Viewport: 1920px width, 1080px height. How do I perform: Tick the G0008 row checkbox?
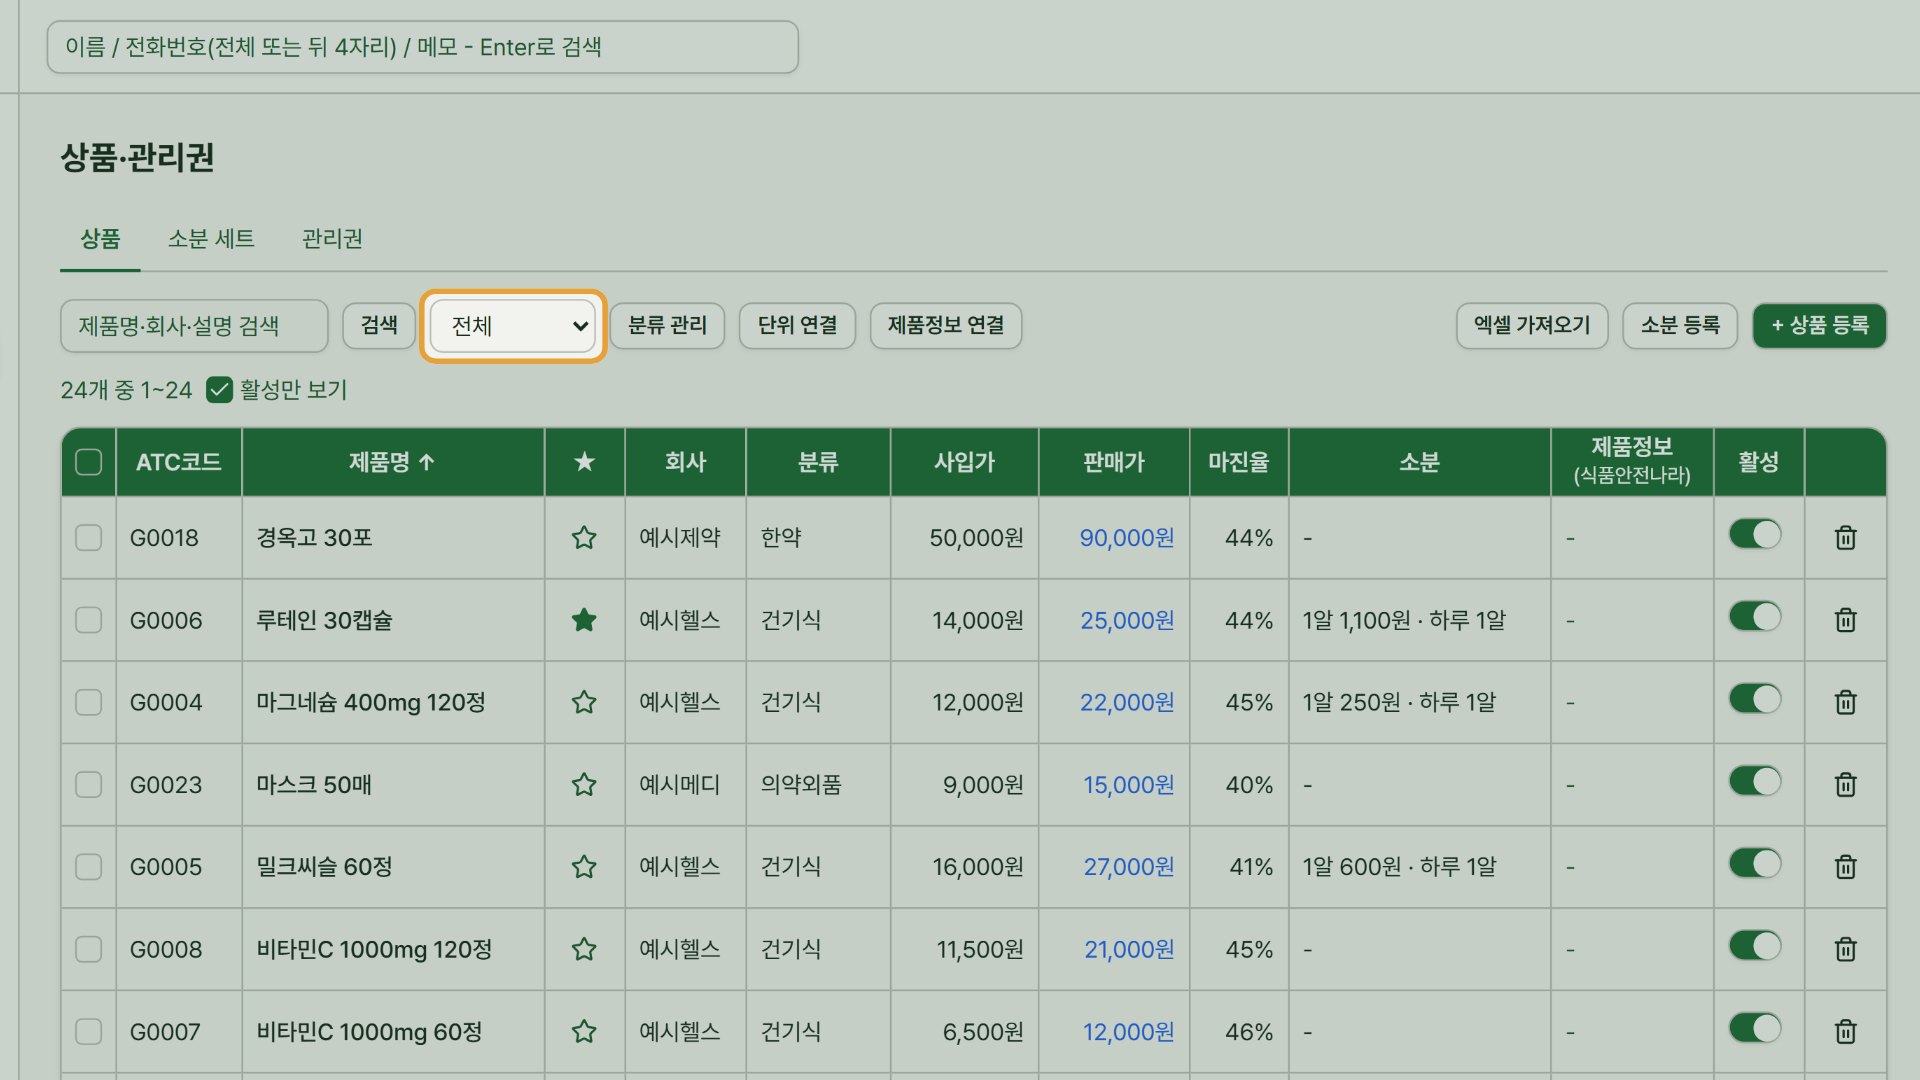click(89, 949)
